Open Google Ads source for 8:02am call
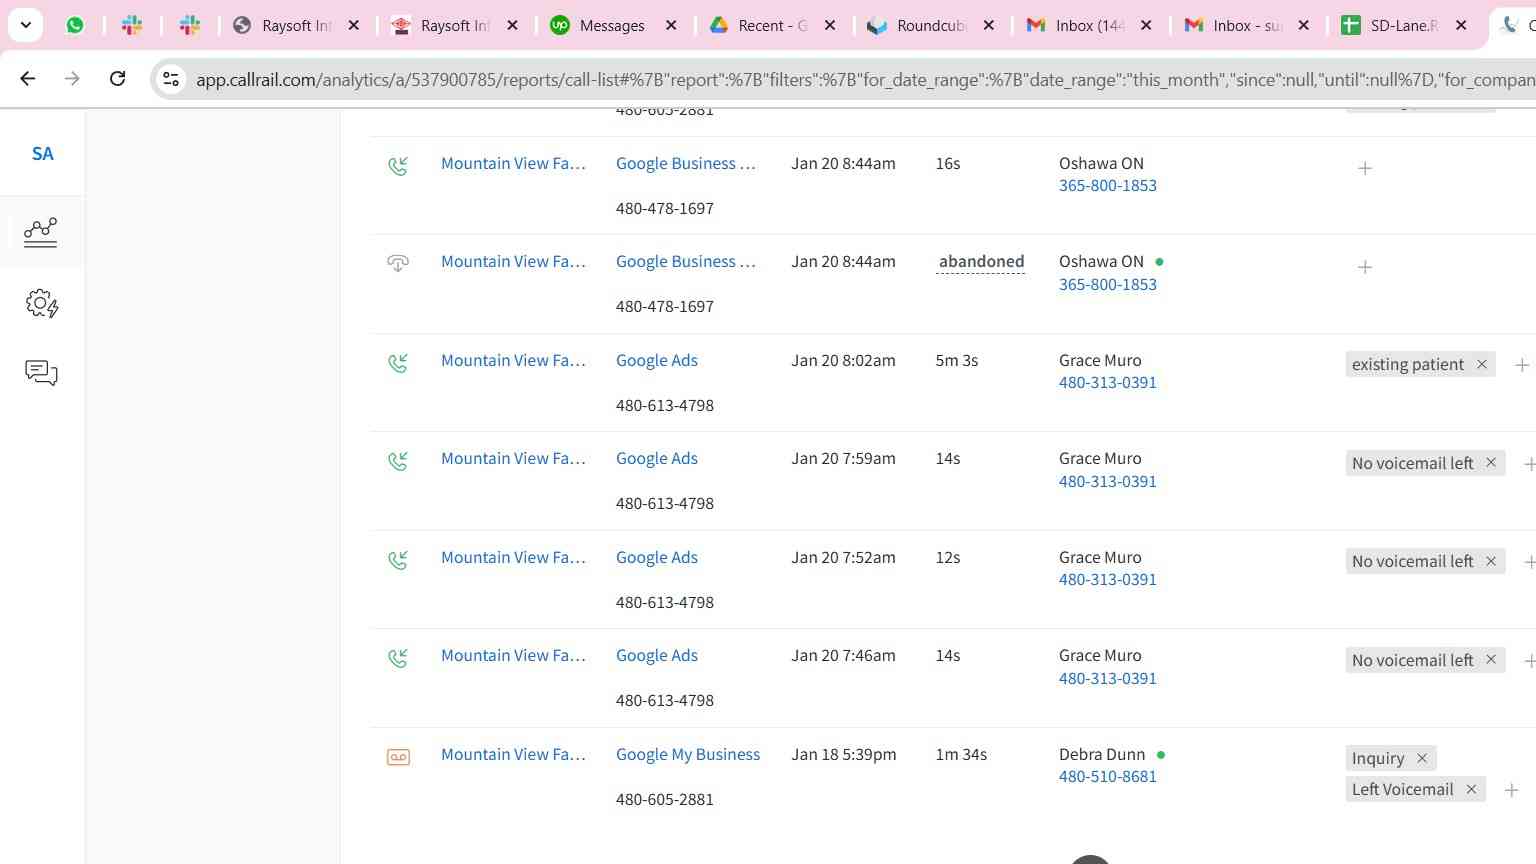The width and height of the screenshot is (1536, 864). 657,360
